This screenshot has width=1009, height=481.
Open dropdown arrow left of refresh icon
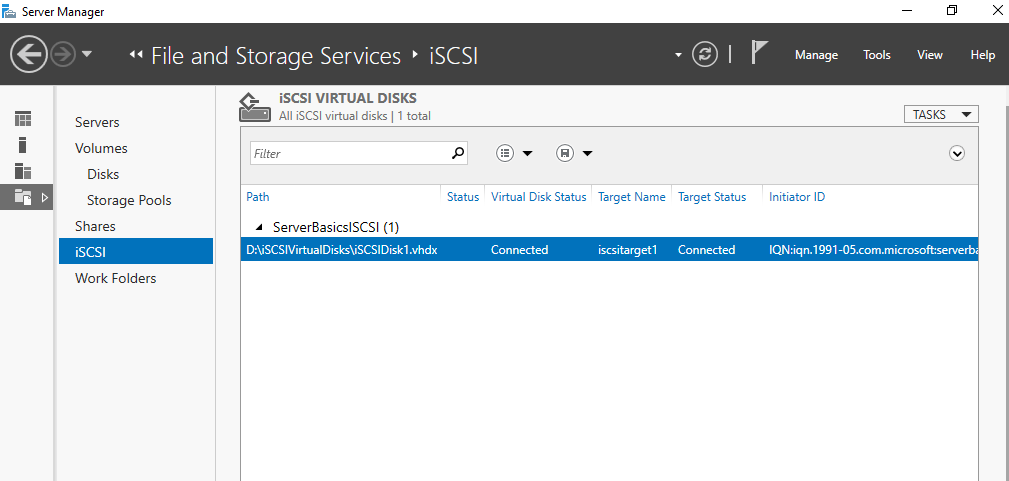pyautogui.click(x=678, y=55)
